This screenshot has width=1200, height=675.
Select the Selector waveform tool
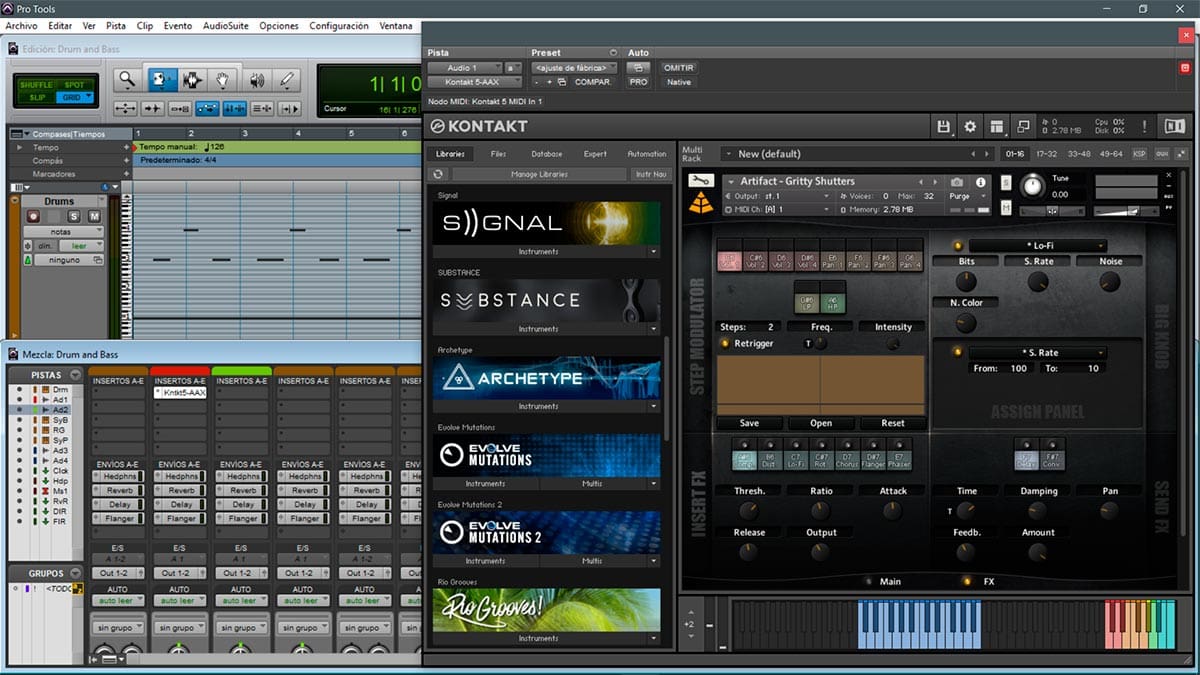coord(192,80)
